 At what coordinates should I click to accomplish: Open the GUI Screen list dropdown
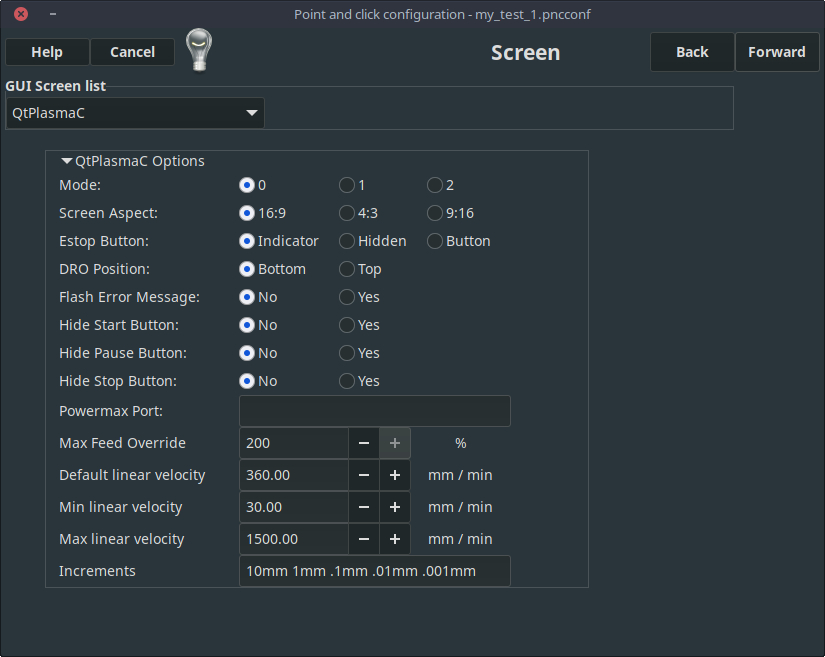(x=135, y=113)
